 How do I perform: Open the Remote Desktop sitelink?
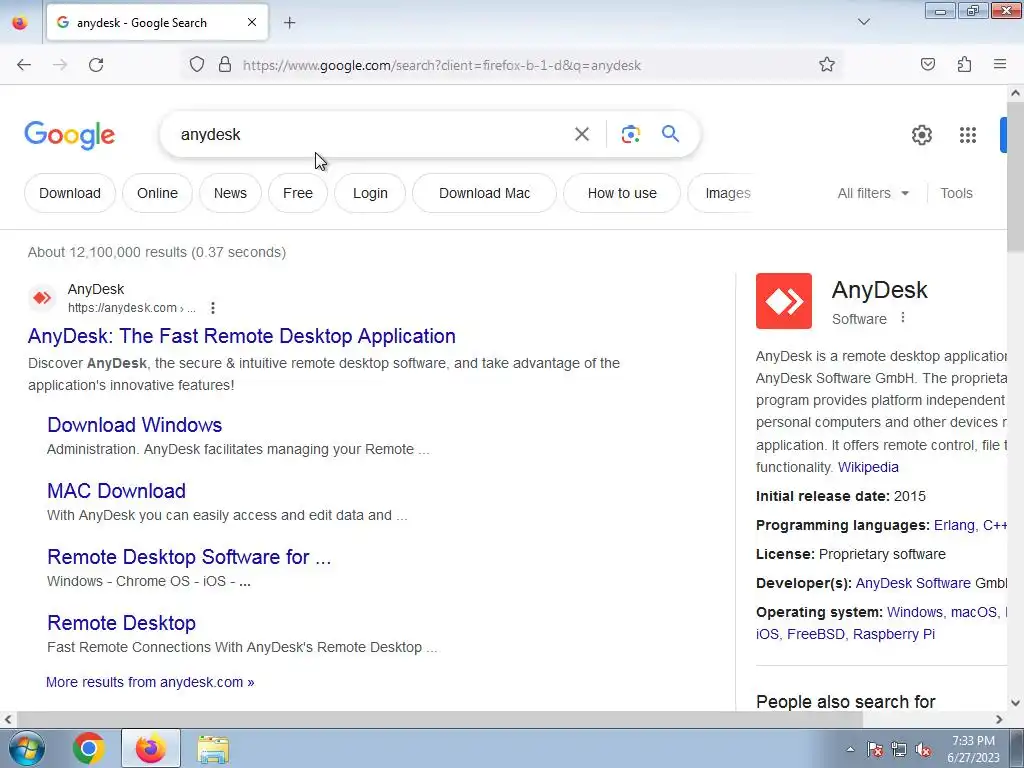(x=121, y=623)
